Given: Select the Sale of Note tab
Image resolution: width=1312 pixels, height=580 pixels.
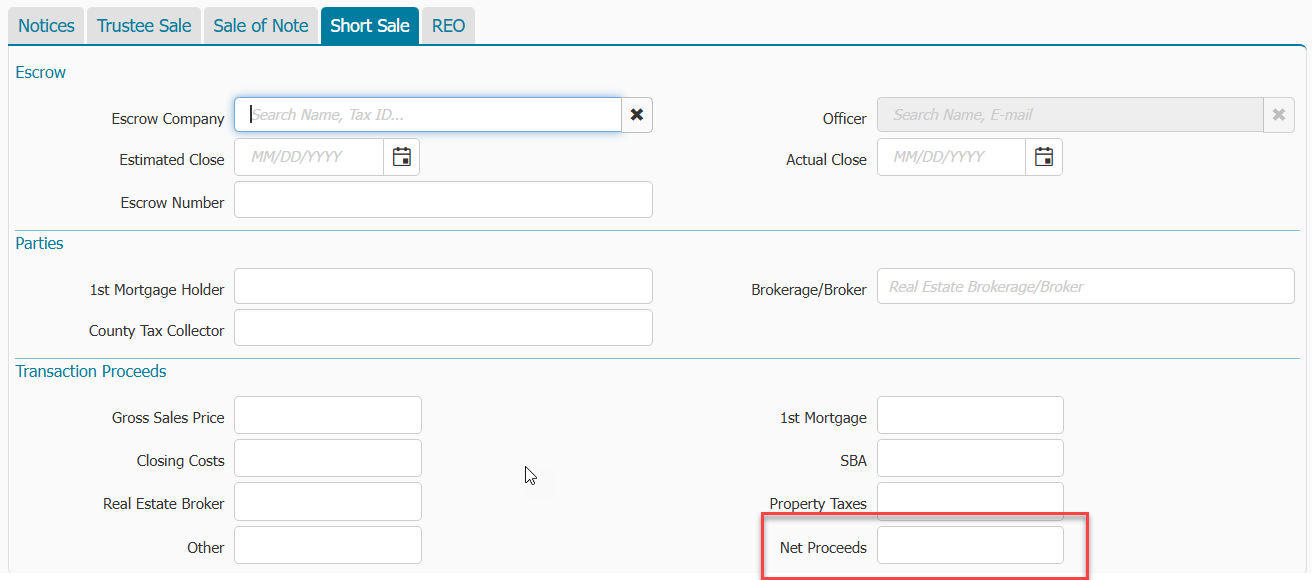Looking at the screenshot, I should click(261, 26).
